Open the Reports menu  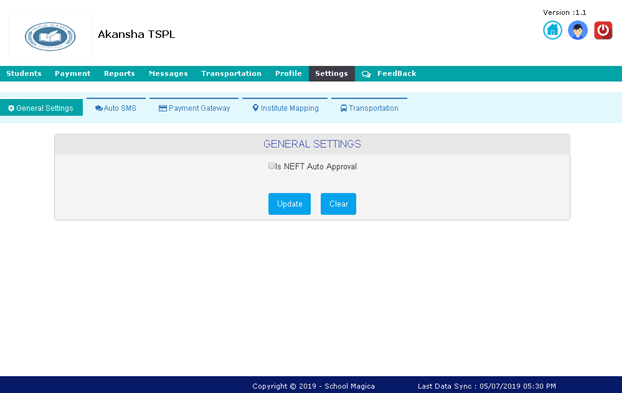click(119, 73)
